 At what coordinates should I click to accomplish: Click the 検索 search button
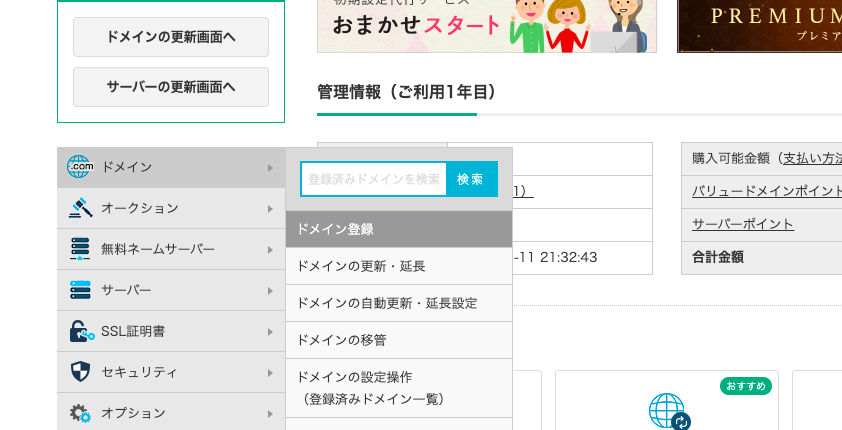[x=471, y=179]
